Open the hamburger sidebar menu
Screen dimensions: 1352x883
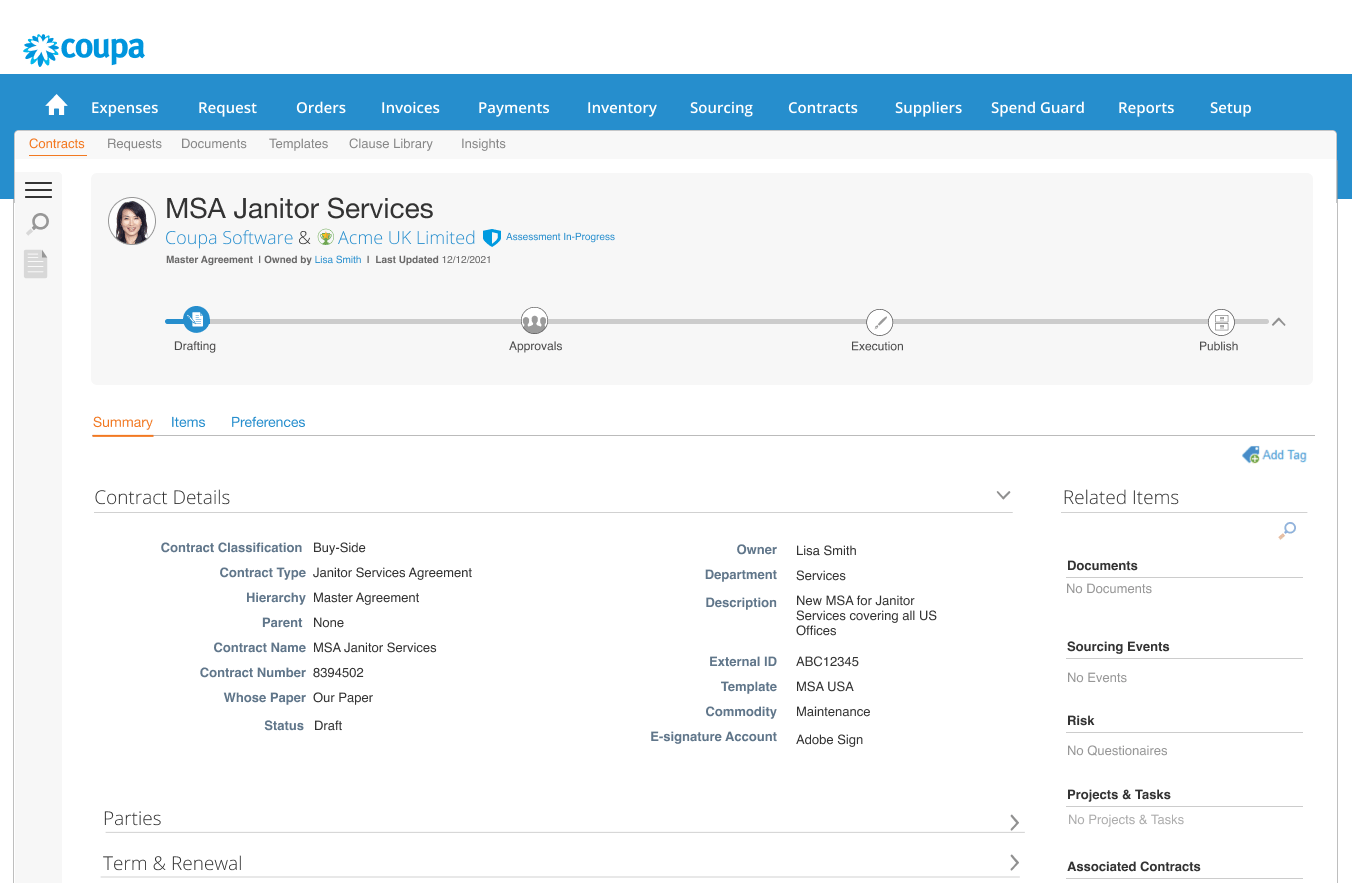(x=38, y=190)
